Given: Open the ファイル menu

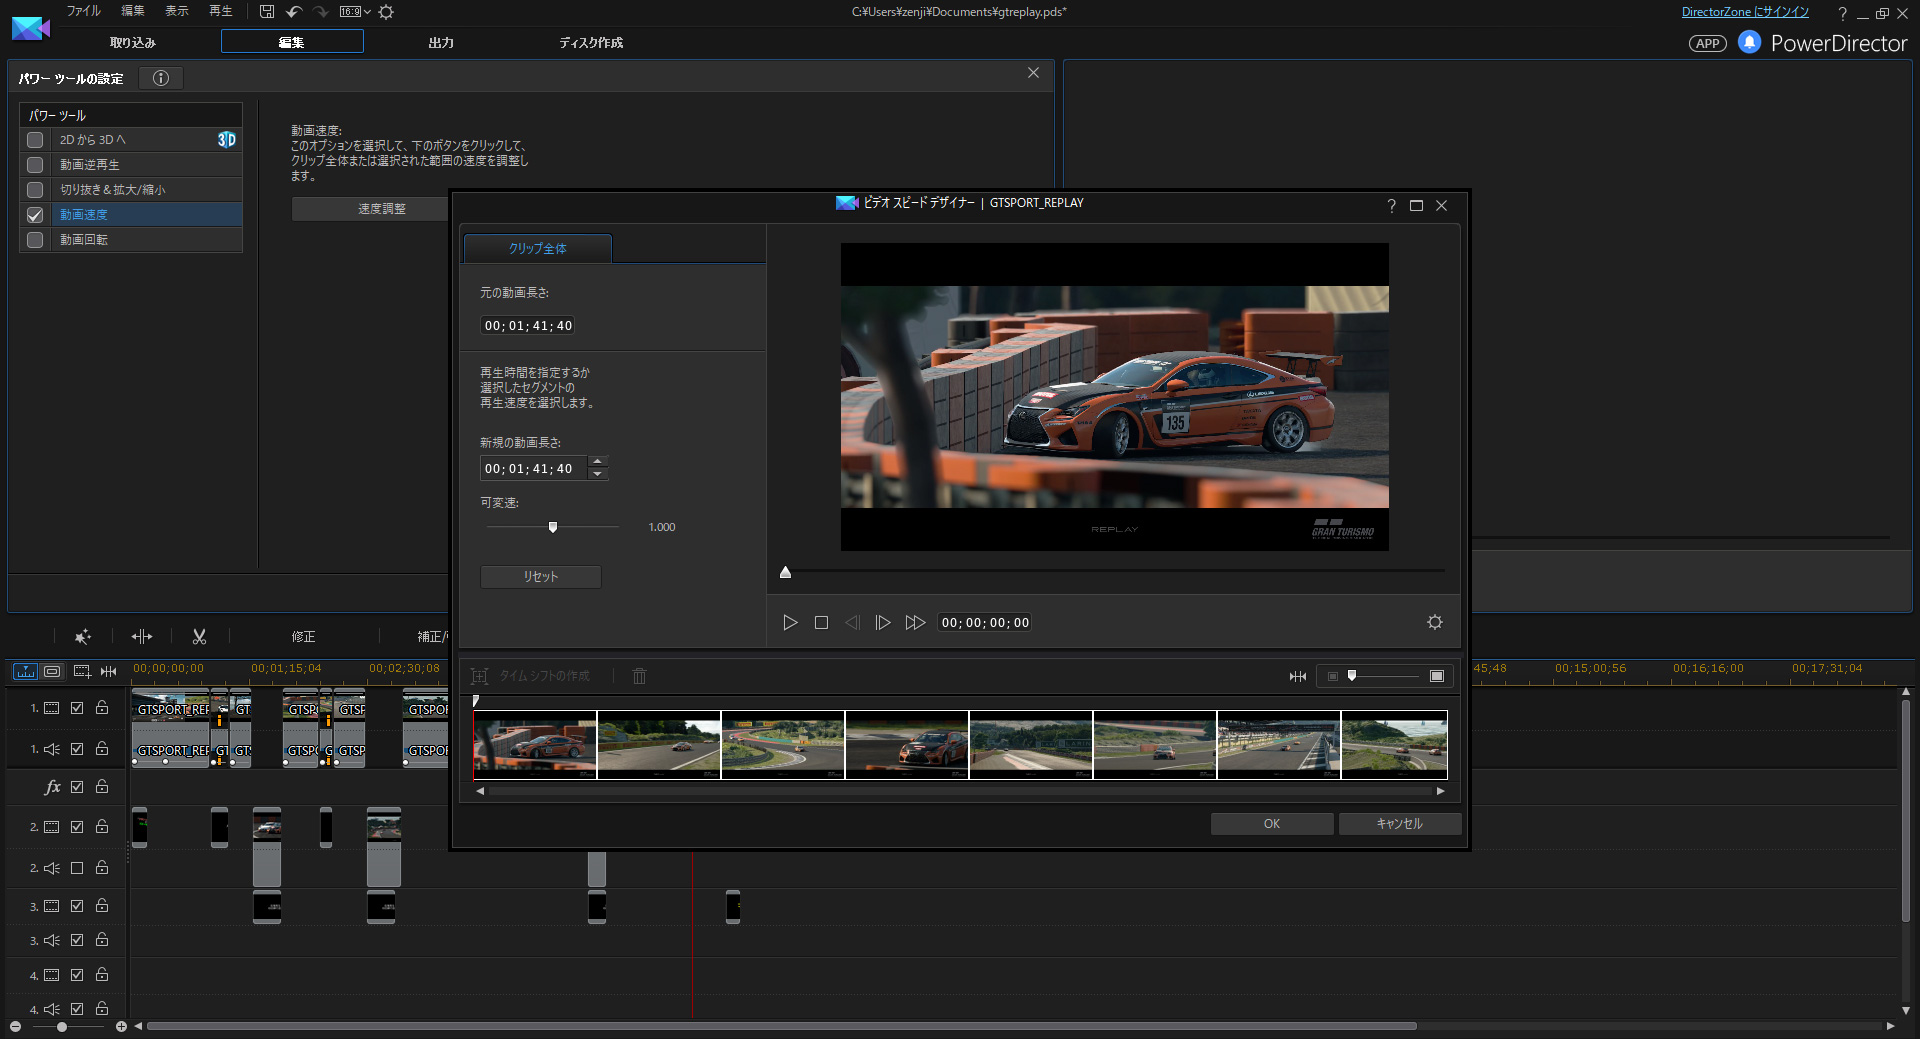Looking at the screenshot, I should (x=83, y=11).
